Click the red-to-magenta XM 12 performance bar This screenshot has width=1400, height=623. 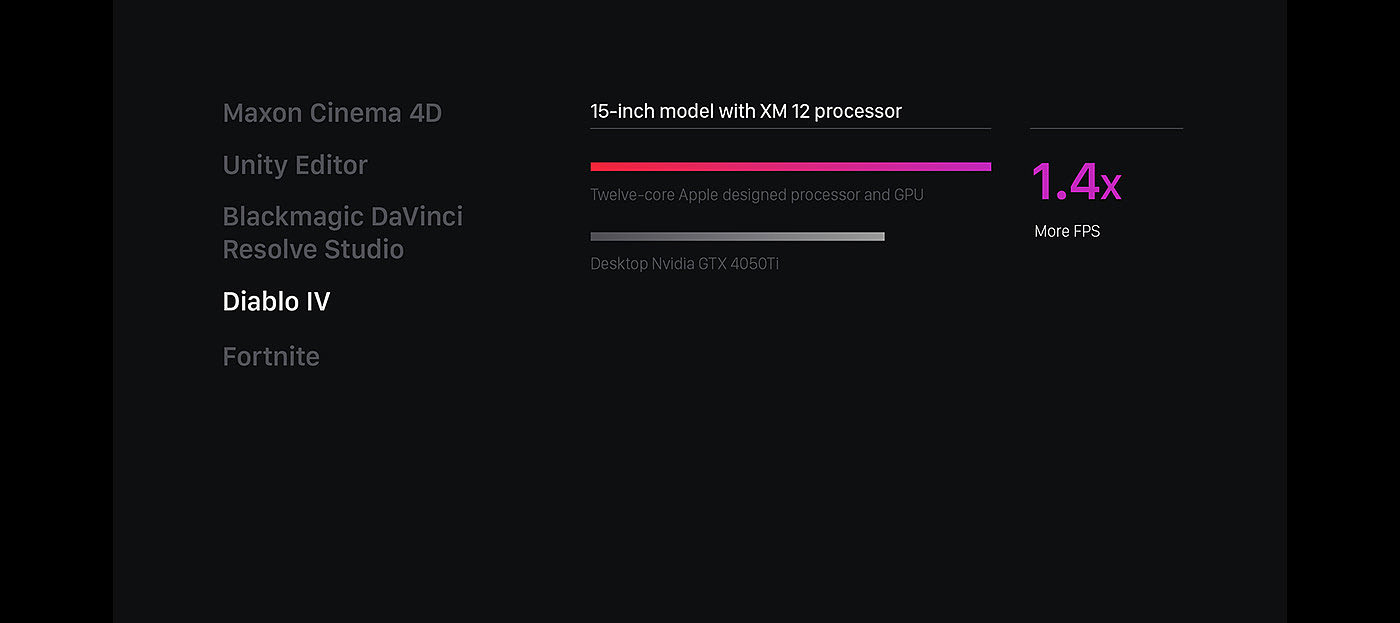pyautogui.click(x=790, y=167)
